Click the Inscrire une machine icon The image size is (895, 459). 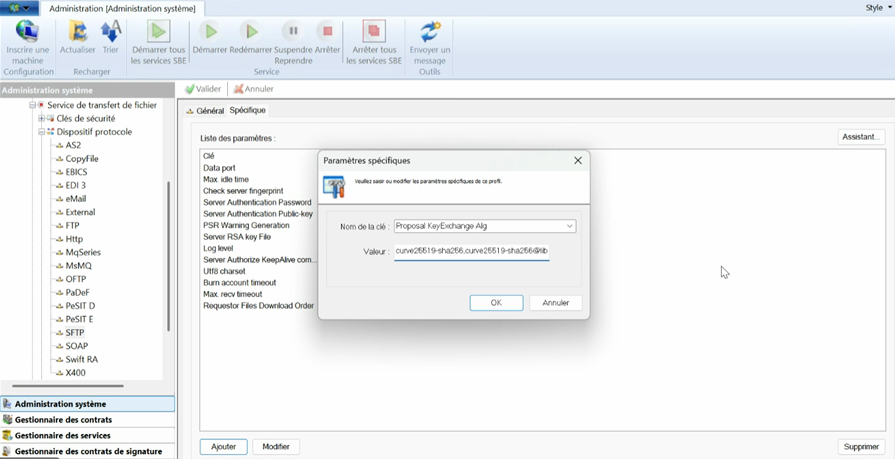(x=27, y=32)
